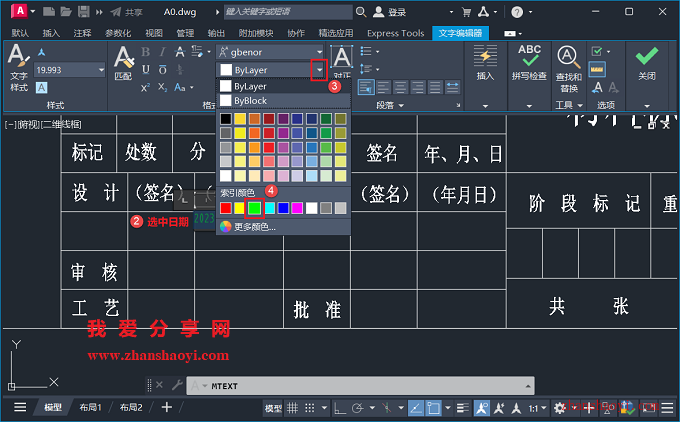This screenshot has height=422, width=680.
Task: Apply subscript to selected text
Action: click(162, 87)
